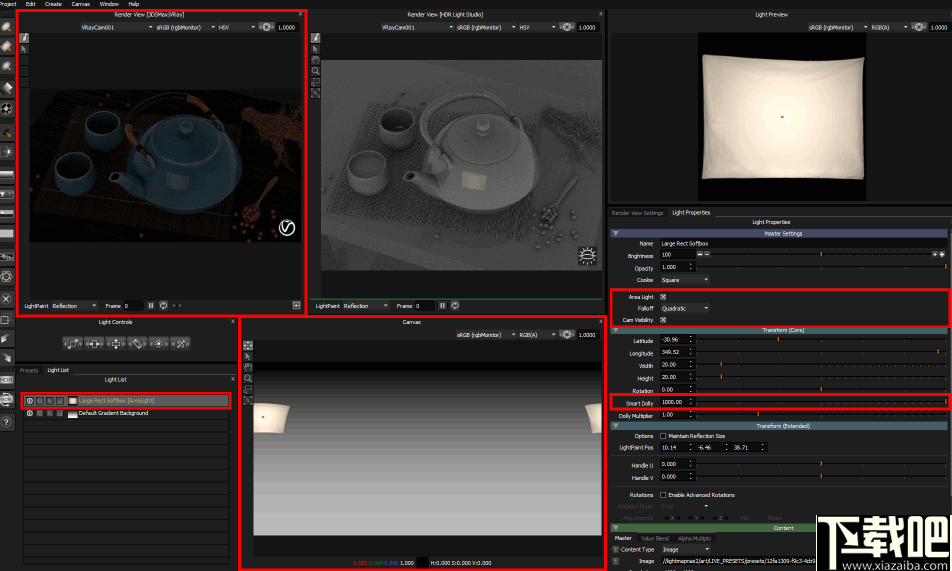Click exposure aperture icon in HDR Light Studio view
This screenshot has width=952, height=571.
[x=566, y=27]
